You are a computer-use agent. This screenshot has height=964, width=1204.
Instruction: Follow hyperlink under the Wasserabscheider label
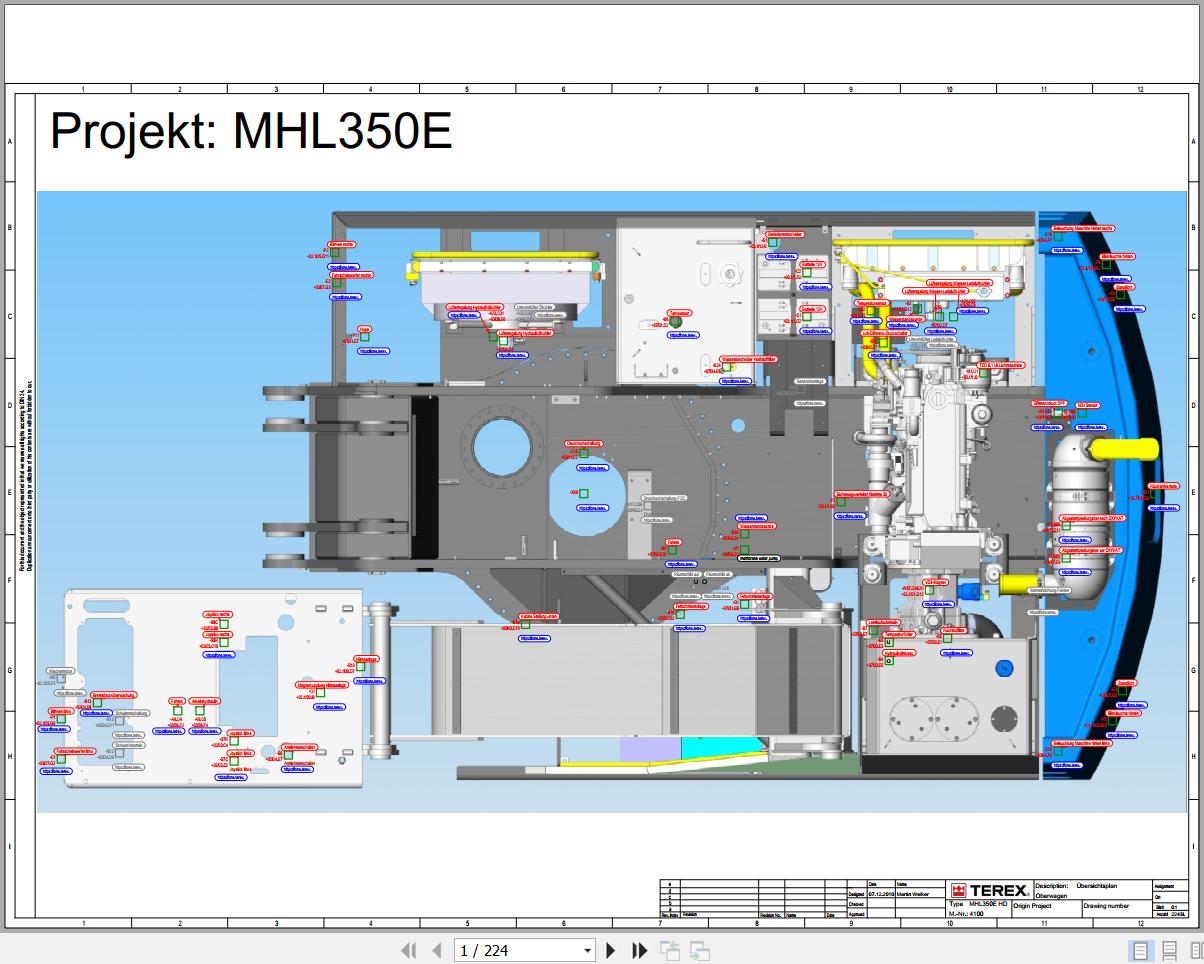click(x=734, y=381)
